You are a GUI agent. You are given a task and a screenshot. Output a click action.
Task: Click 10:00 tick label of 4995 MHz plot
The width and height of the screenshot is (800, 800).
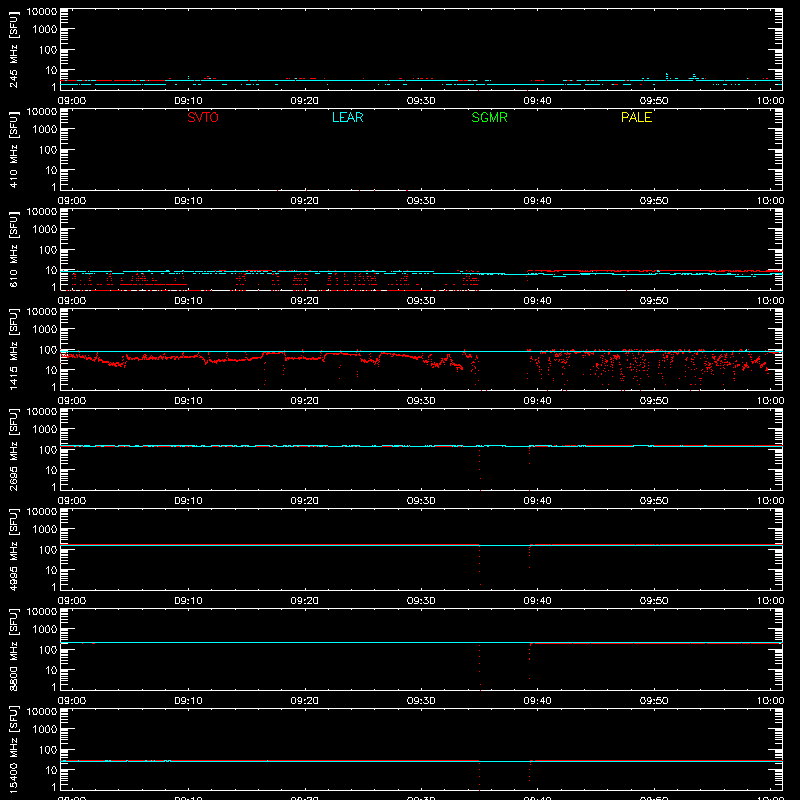point(770,601)
